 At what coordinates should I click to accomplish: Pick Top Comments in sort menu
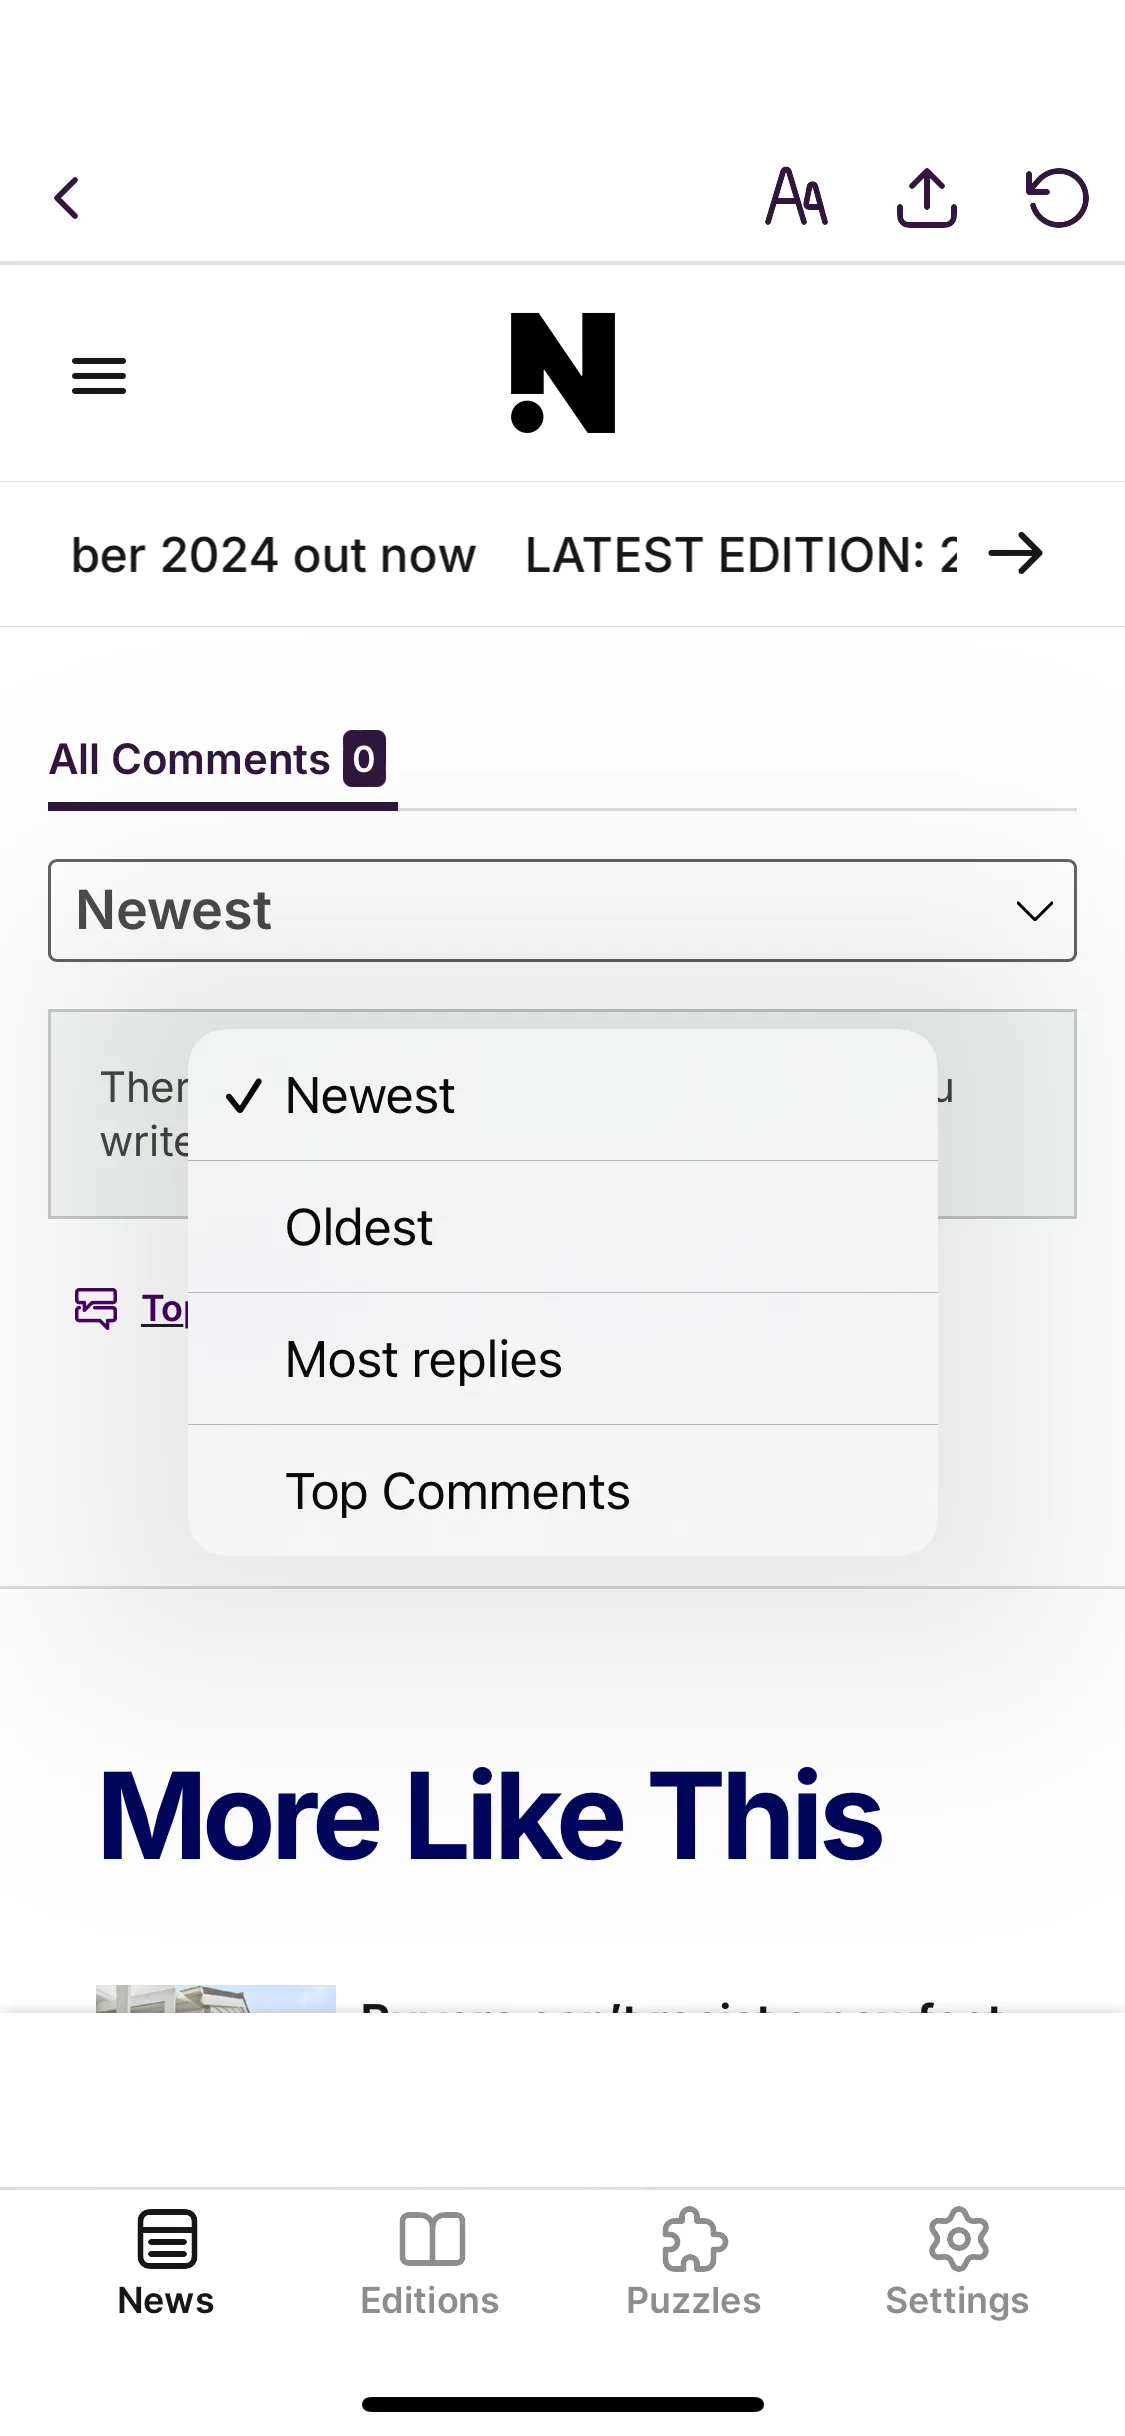point(563,1491)
